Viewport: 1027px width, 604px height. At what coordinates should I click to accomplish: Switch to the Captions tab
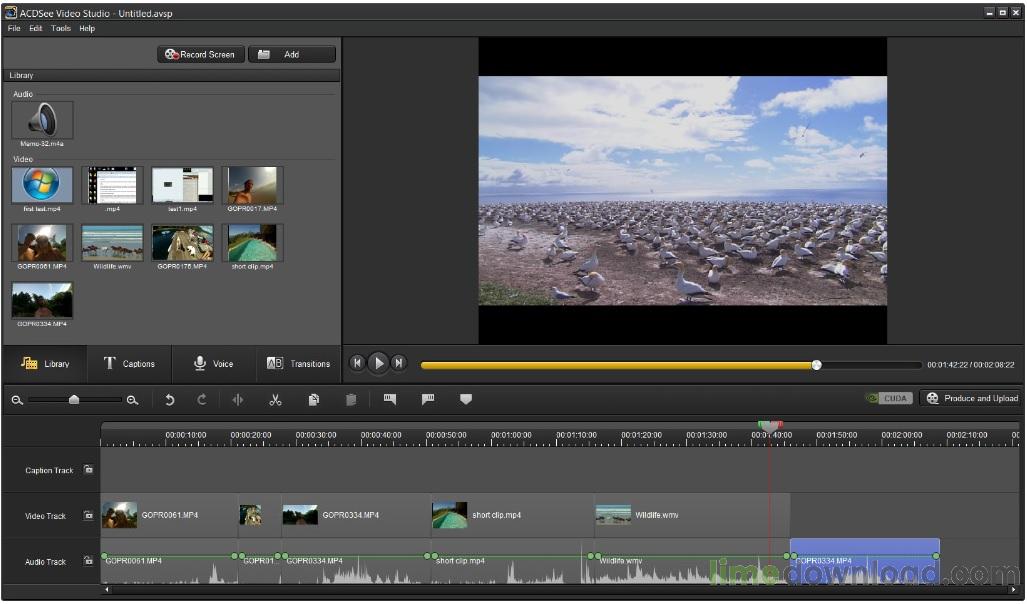pyautogui.click(x=129, y=364)
